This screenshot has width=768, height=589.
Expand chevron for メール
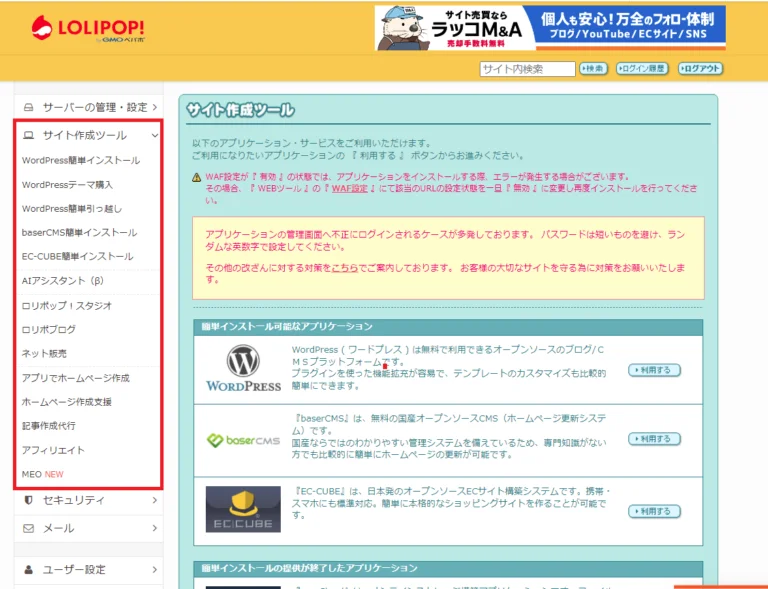coord(154,528)
